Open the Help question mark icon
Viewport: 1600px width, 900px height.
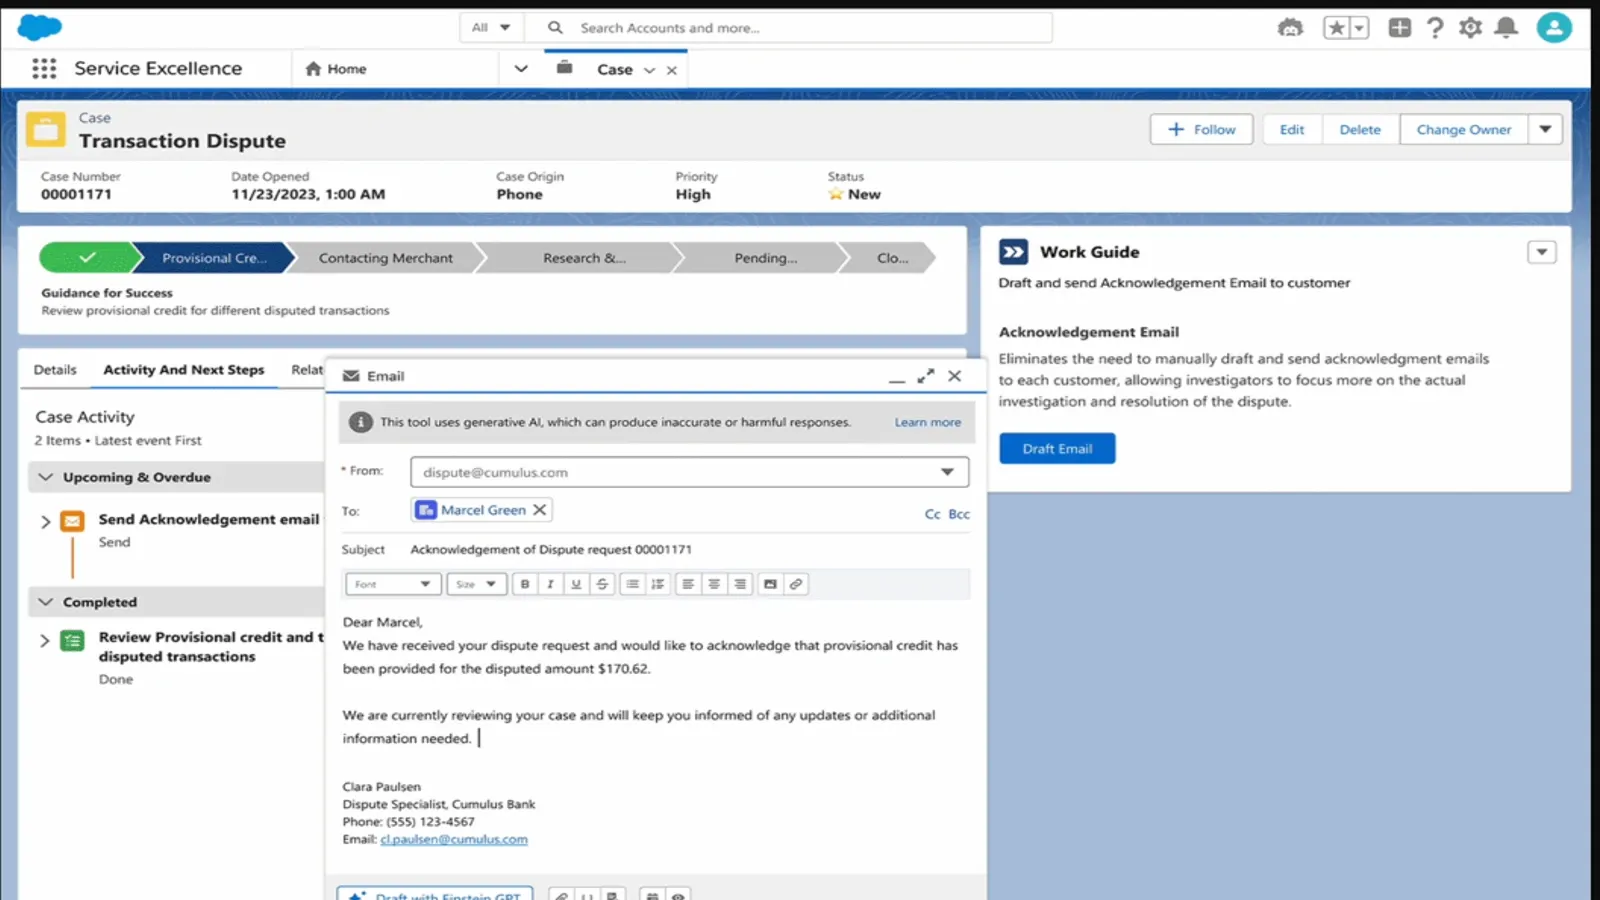click(x=1435, y=28)
